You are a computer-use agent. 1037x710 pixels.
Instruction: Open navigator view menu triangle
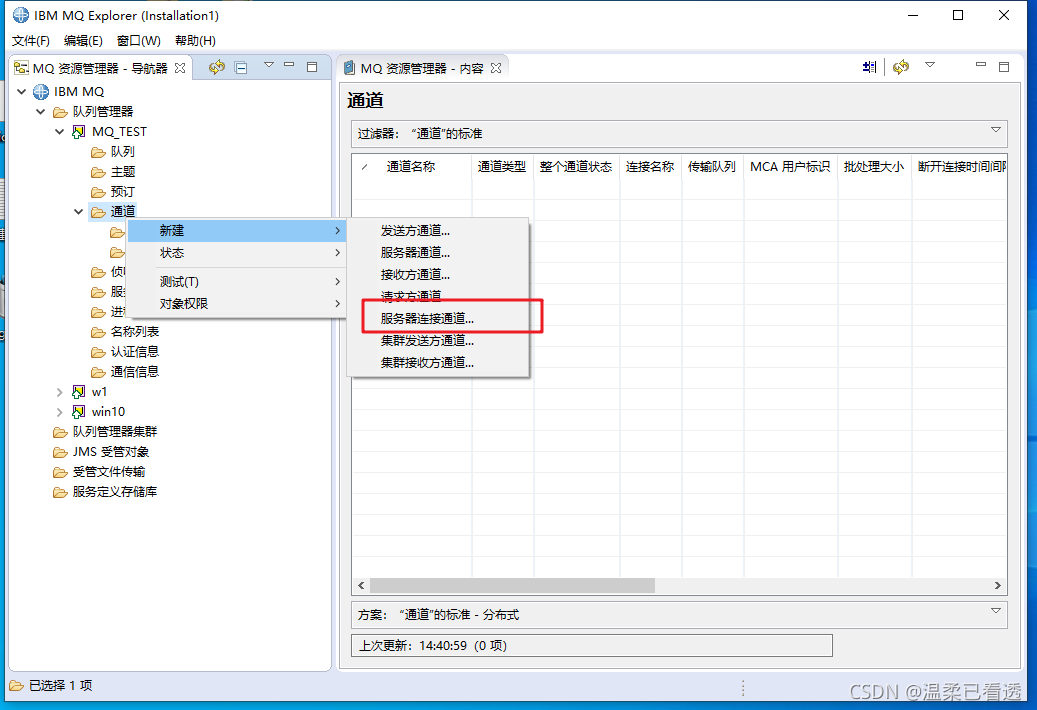pos(269,65)
